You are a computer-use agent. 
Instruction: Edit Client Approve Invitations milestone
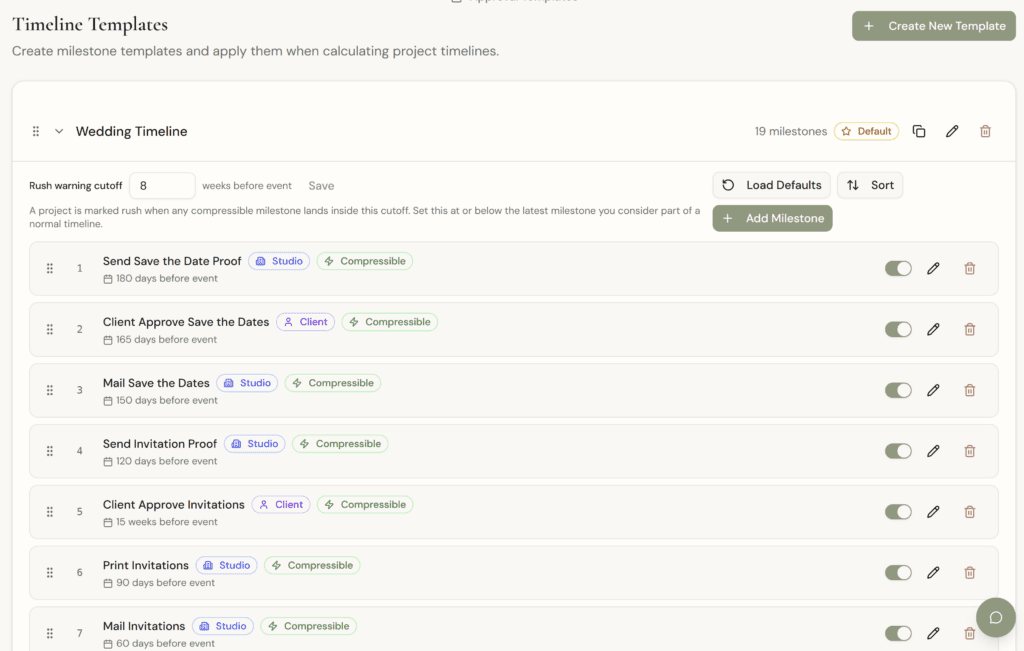(x=933, y=511)
